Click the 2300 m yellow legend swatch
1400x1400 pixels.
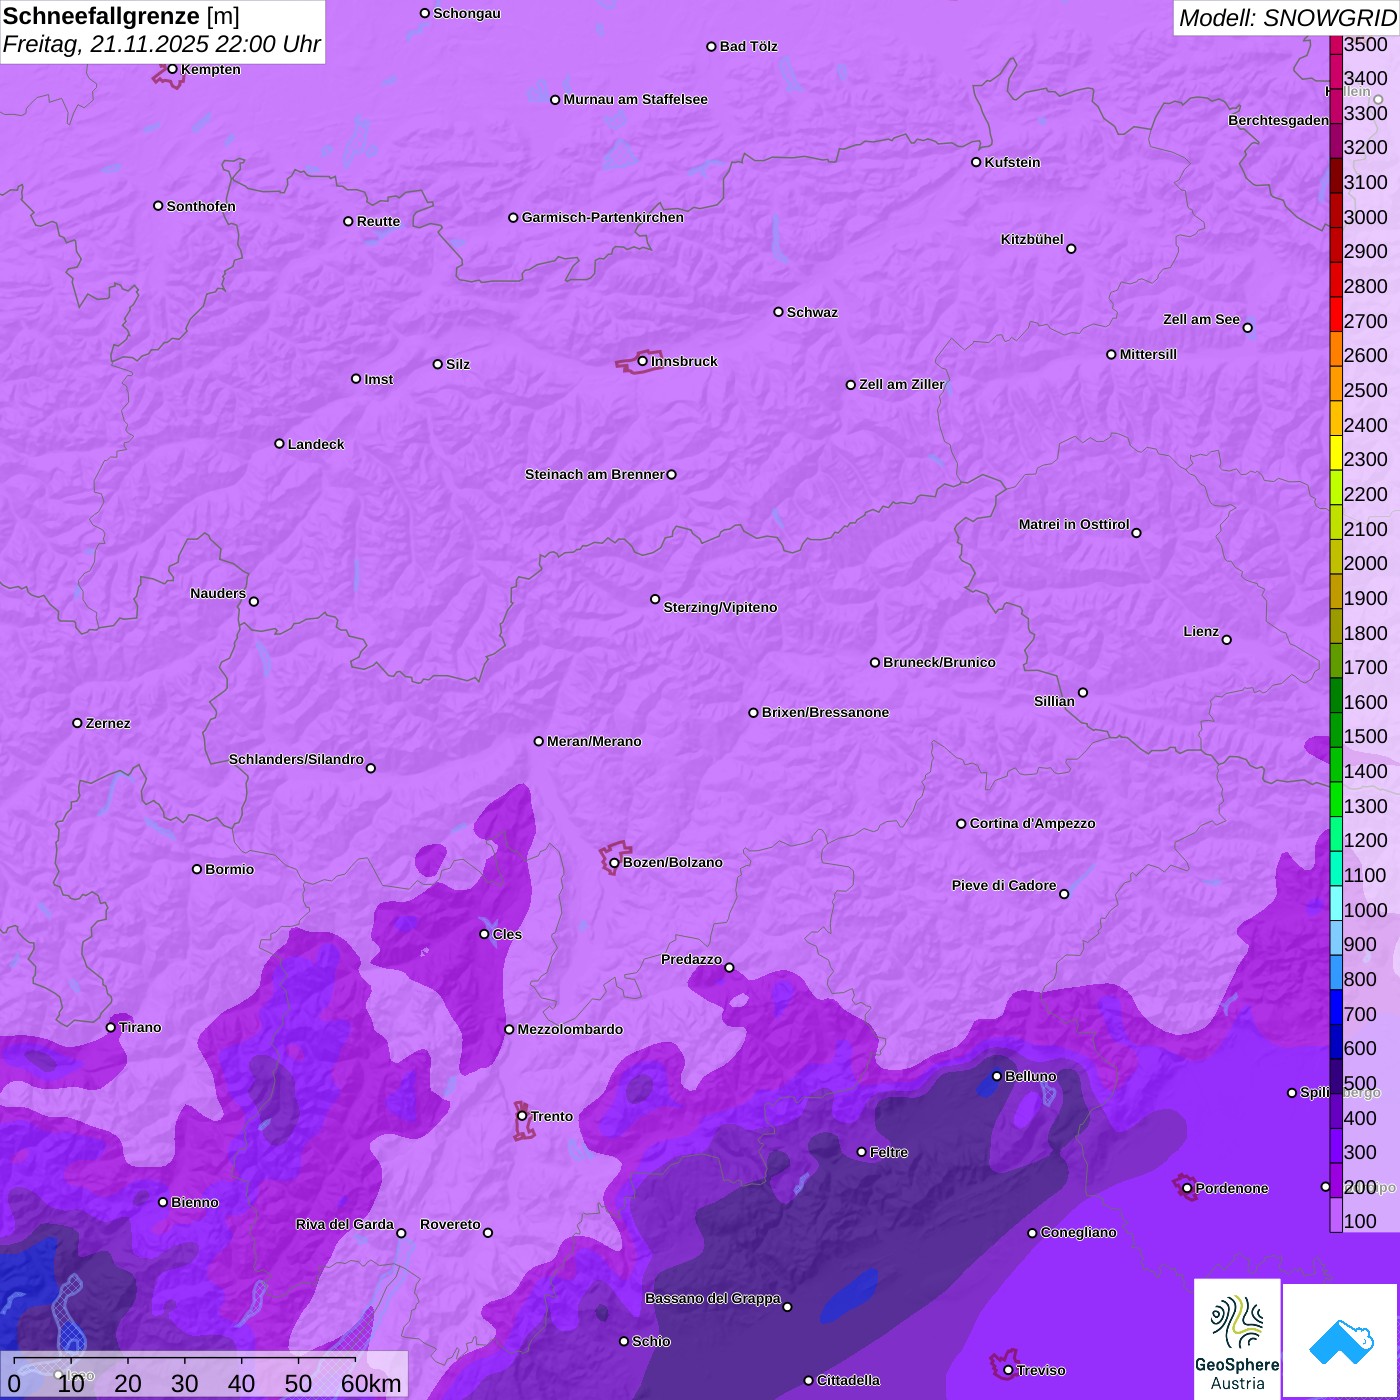click(x=1336, y=453)
